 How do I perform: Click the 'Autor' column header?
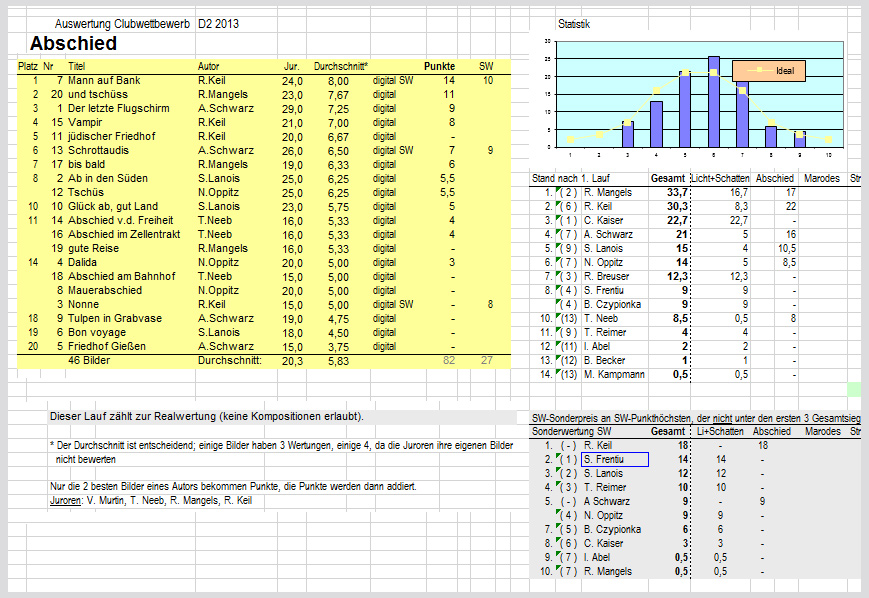click(x=208, y=67)
